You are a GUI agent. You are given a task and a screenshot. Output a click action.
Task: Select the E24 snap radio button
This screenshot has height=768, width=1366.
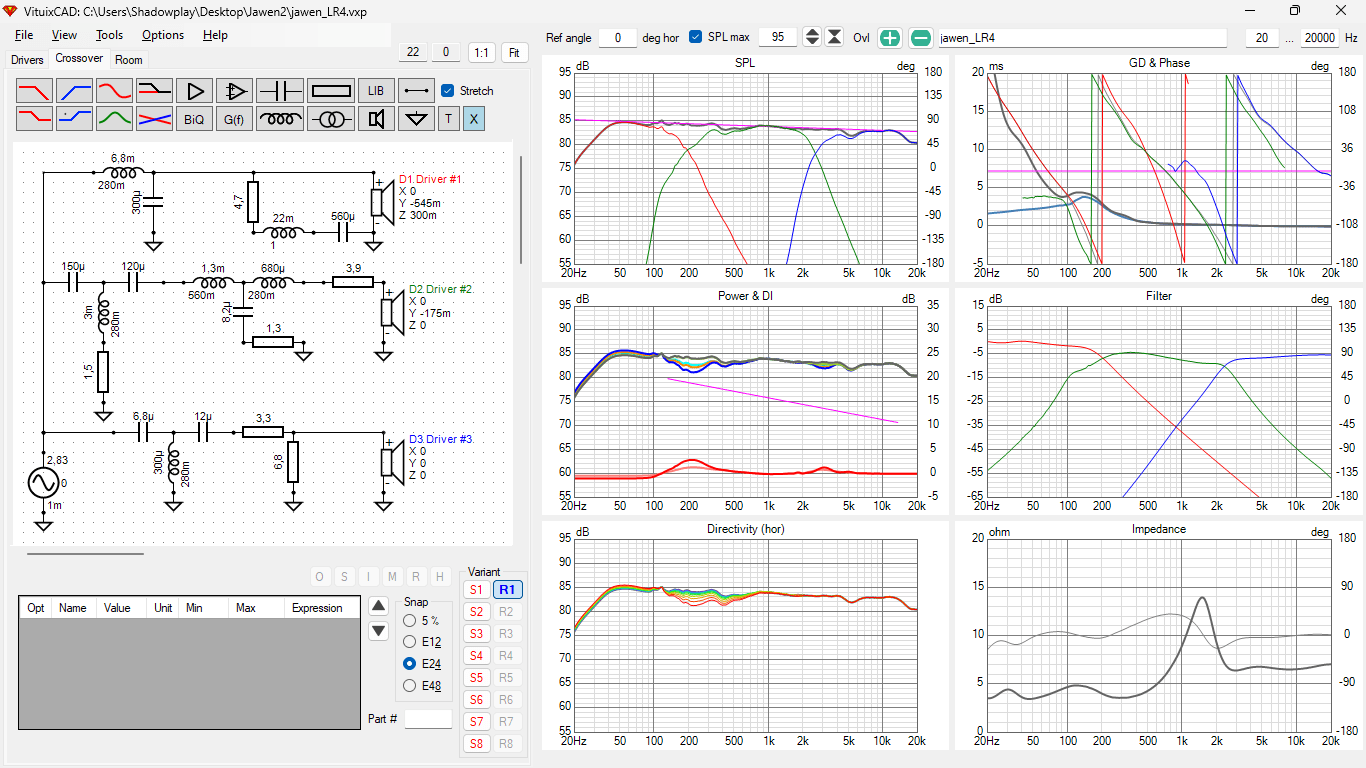tap(409, 664)
